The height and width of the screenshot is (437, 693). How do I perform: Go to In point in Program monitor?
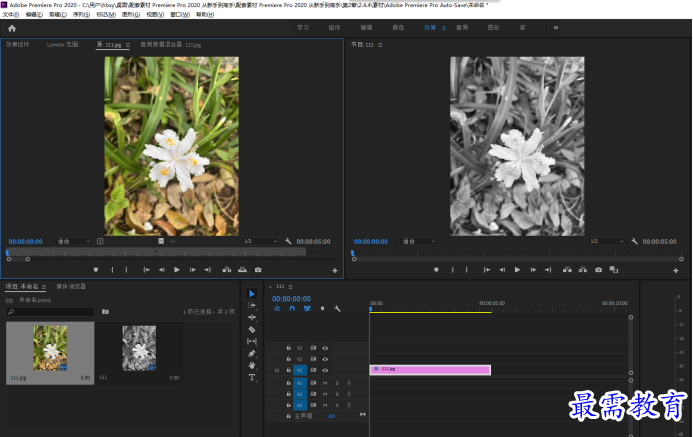487,270
